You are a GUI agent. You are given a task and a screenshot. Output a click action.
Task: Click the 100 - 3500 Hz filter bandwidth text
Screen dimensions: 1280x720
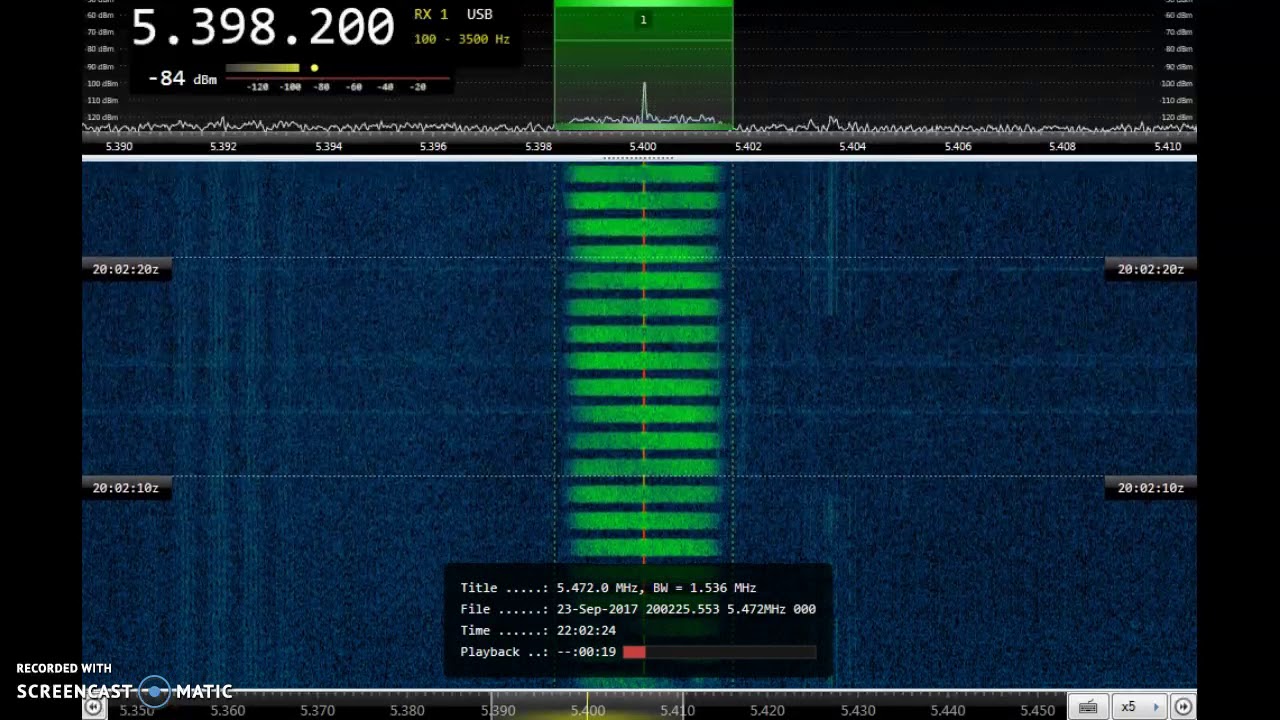461,39
